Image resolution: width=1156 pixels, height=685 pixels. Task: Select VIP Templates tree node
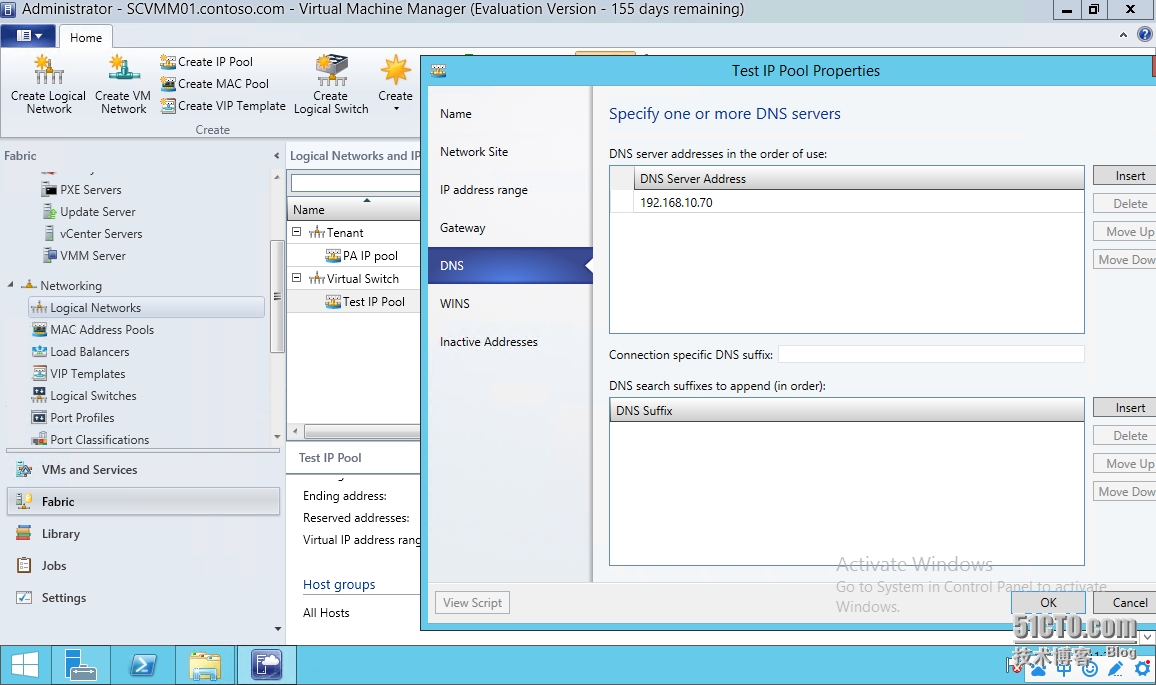(78, 374)
